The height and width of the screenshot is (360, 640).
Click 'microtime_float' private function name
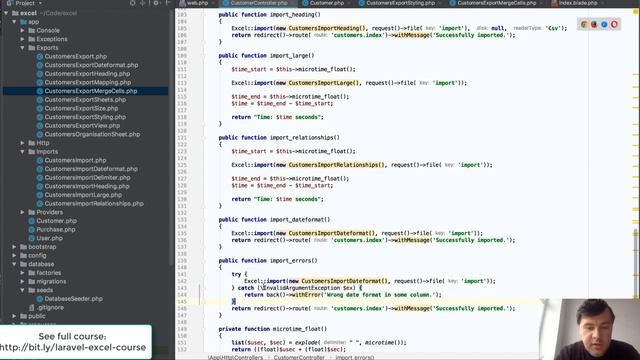pyautogui.click(x=297, y=329)
